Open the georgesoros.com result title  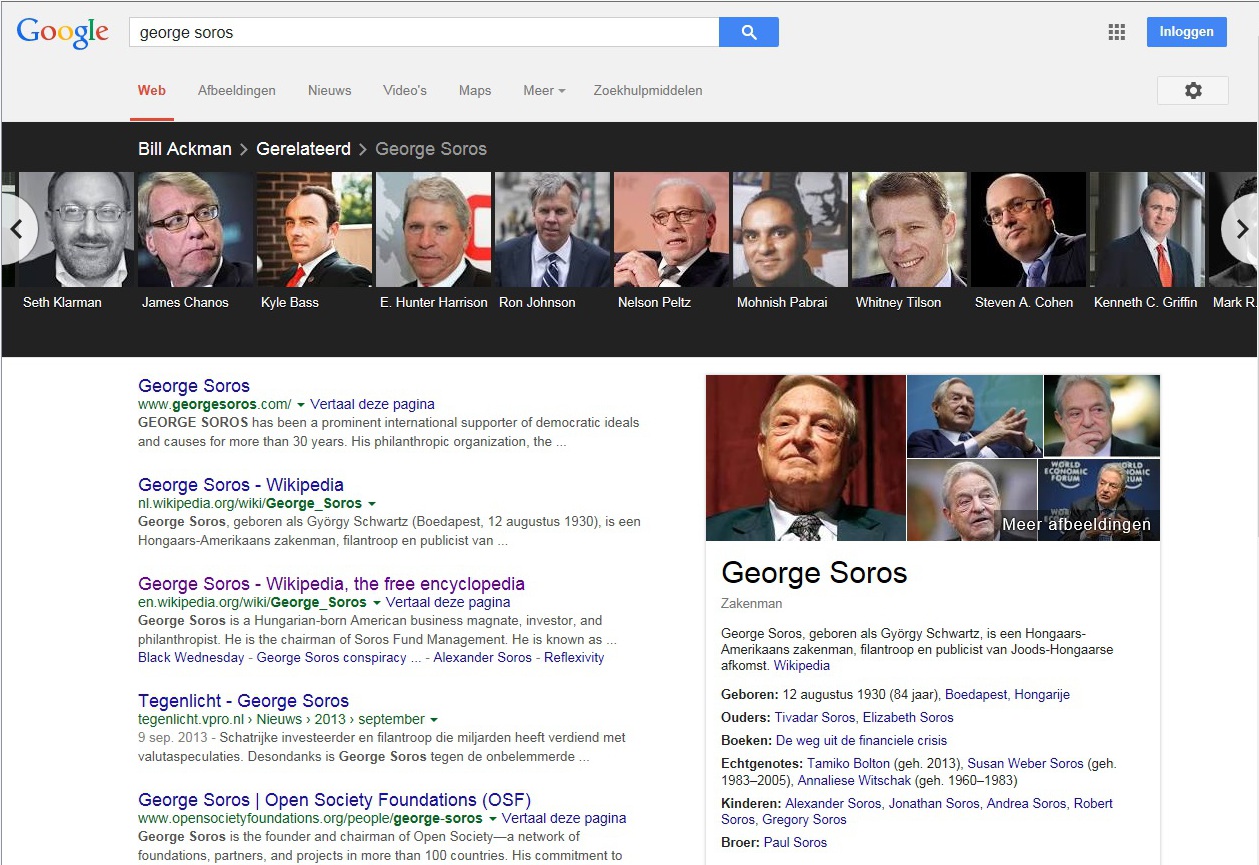[194, 386]
